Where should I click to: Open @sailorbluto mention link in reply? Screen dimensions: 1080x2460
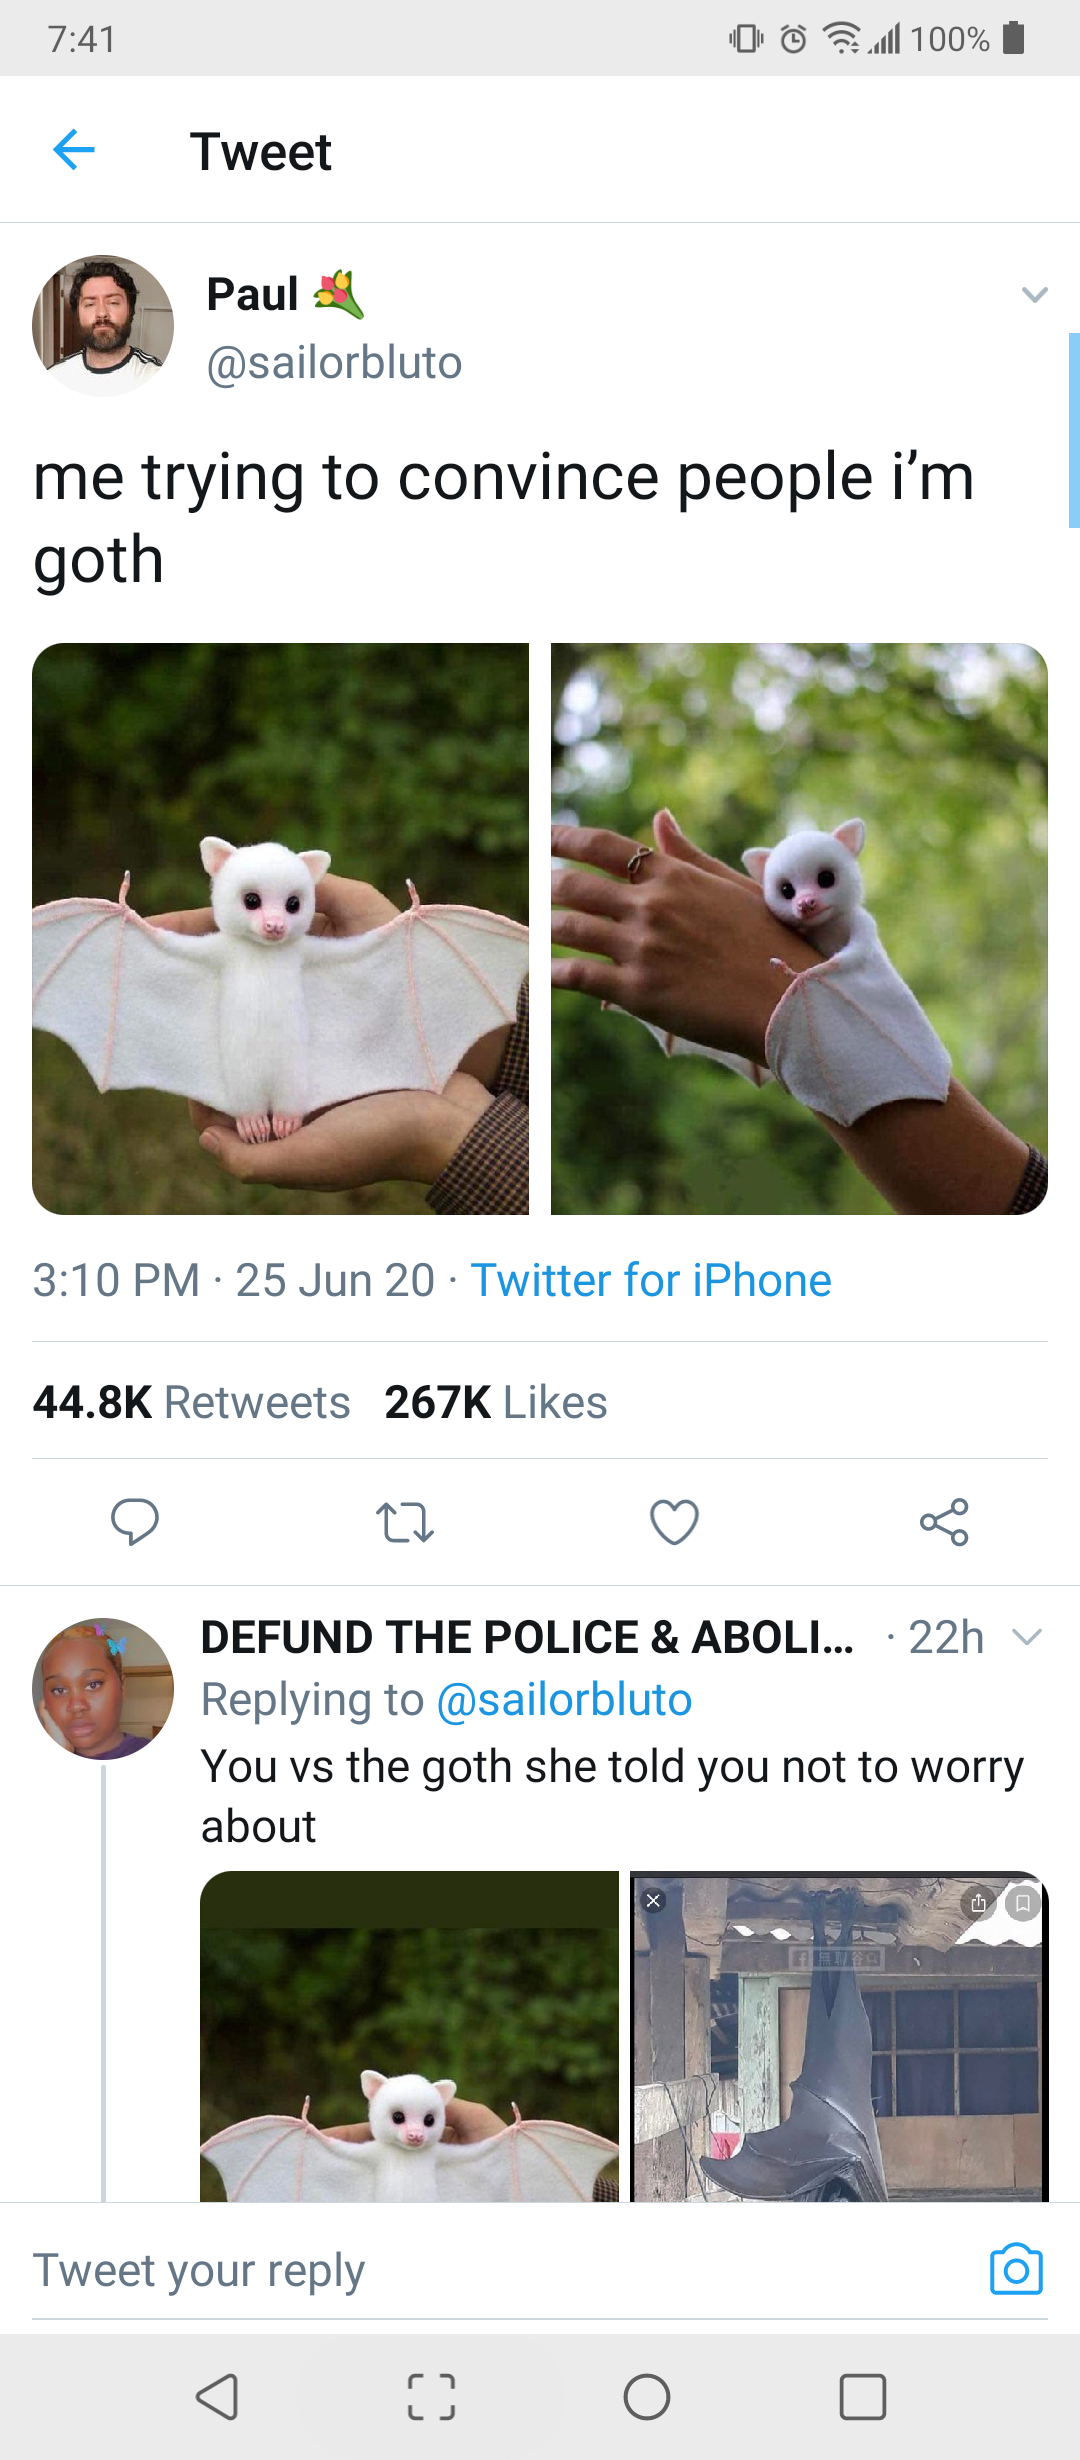565,1700
